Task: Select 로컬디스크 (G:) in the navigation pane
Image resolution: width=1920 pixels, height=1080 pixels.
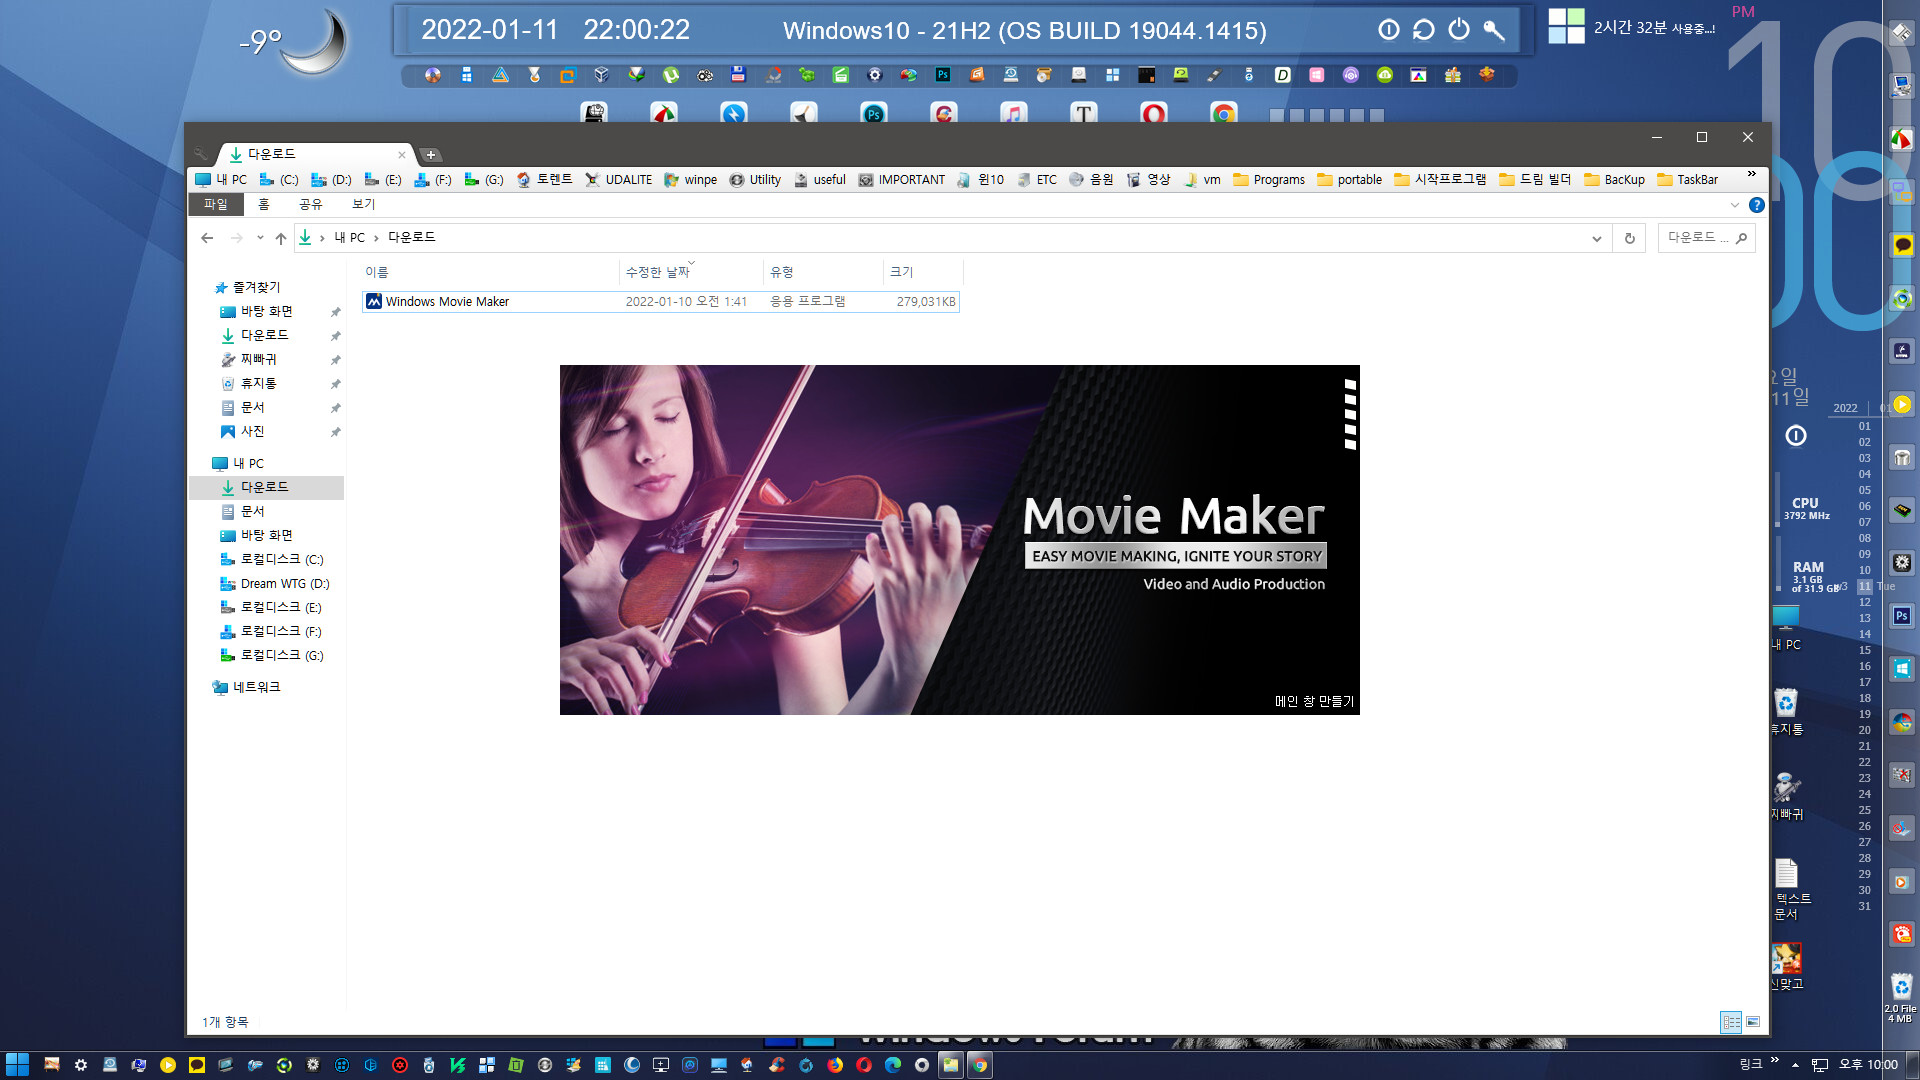Action: (x=272, y=656)
